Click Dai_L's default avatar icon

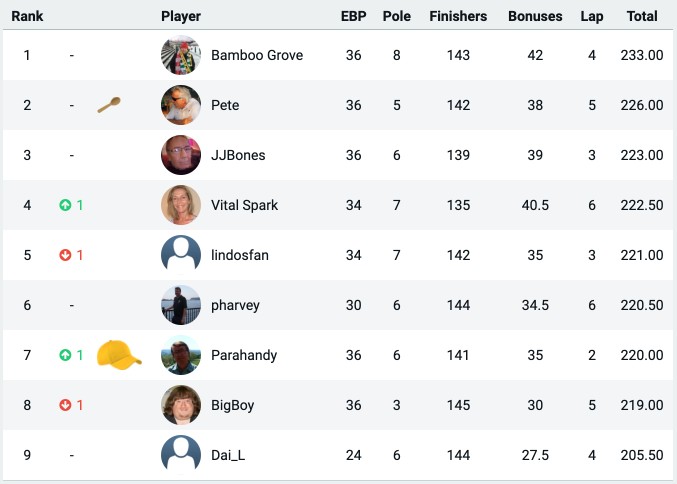coord(181,455)
